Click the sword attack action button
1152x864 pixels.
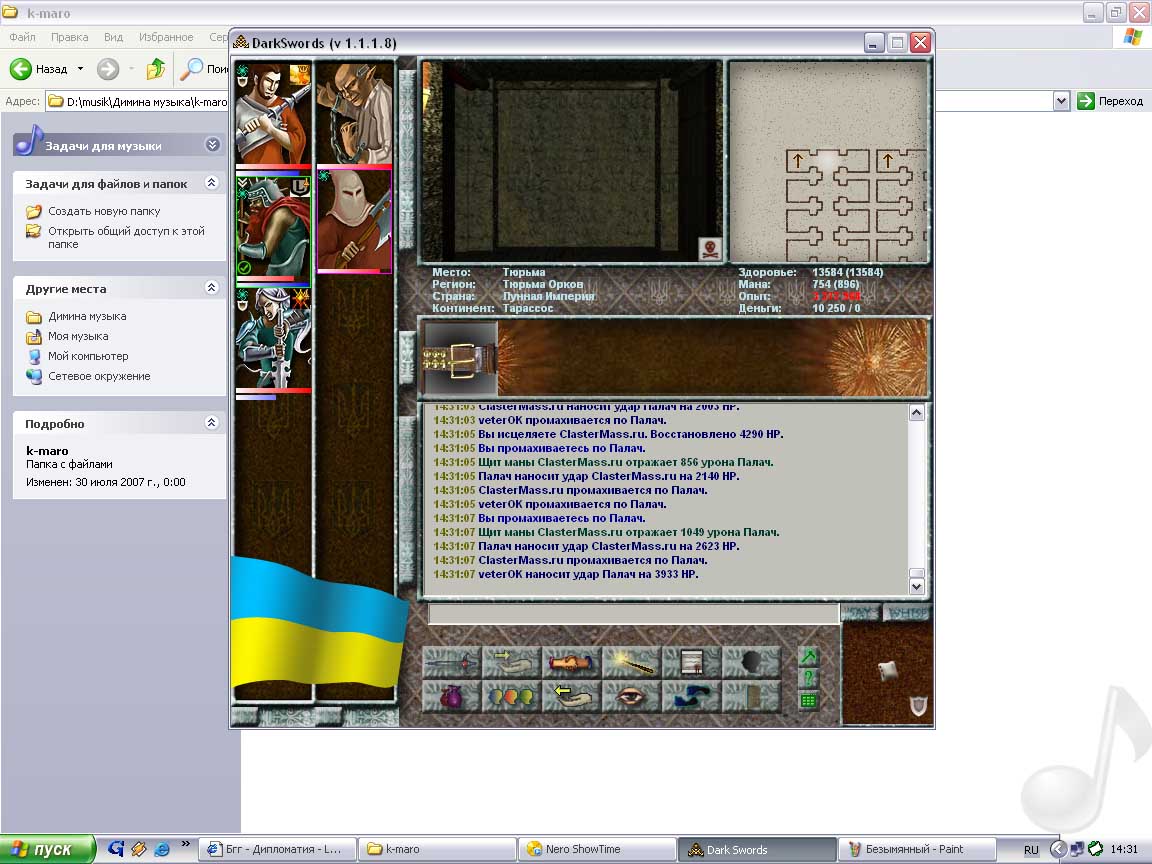[x=452, y=662]
